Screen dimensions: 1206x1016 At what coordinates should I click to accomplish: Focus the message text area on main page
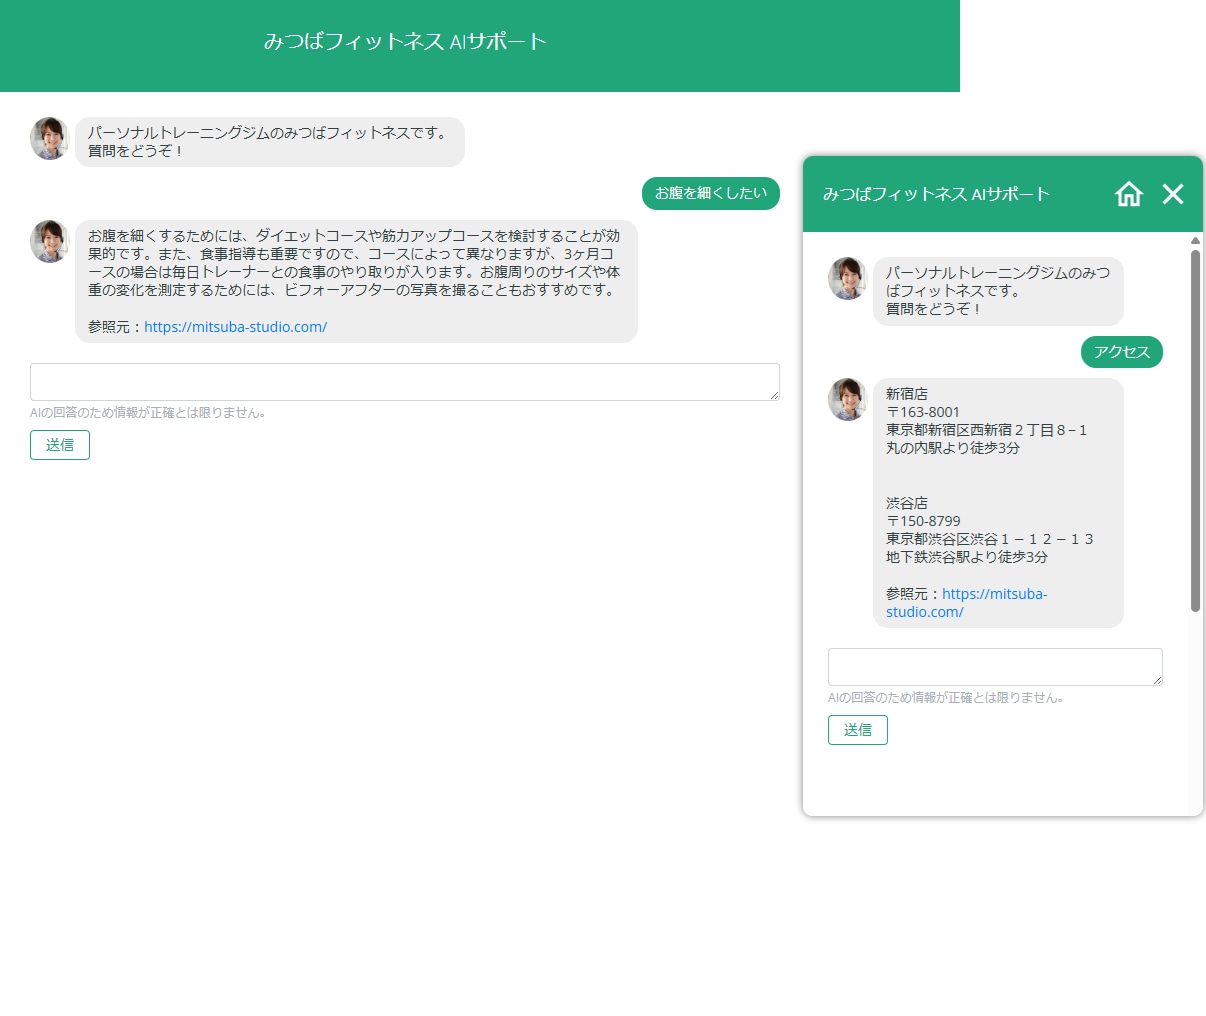click(x=405, y=382)
